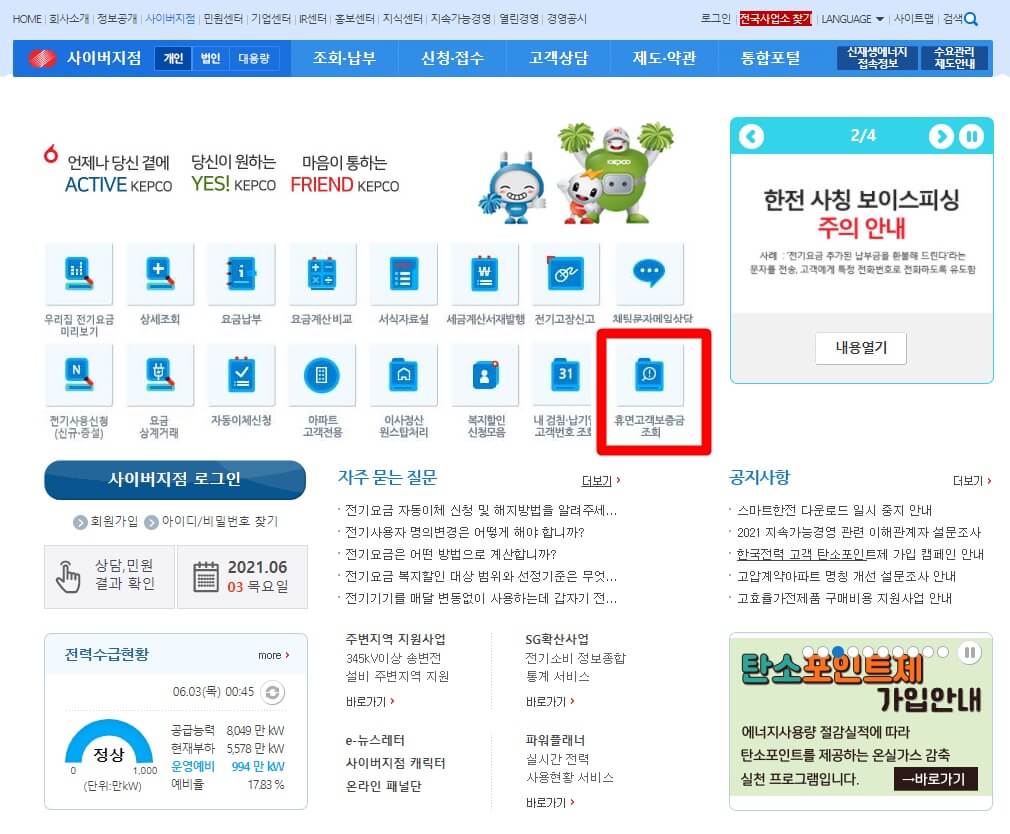Click the 수요관리 제도안내 button
The image size is (1010, 834).
pyautogui.click(x=955, y=58)
